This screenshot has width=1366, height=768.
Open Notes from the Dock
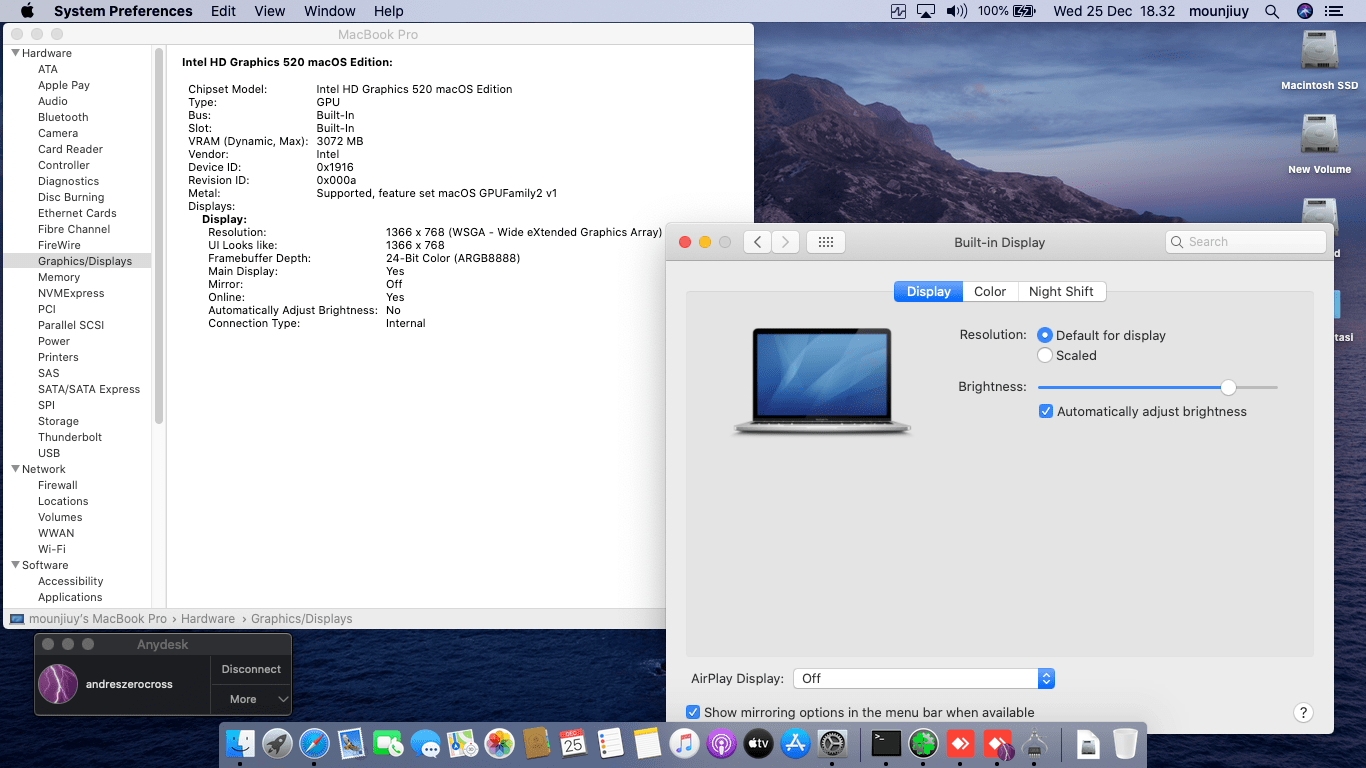point(647,743)
